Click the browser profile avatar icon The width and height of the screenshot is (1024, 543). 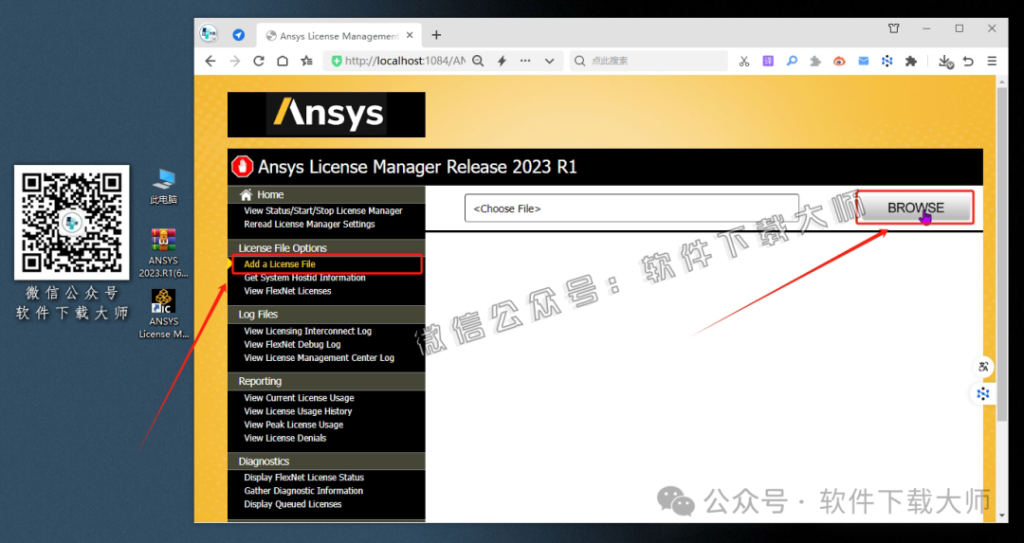click(x=208, y=34)
